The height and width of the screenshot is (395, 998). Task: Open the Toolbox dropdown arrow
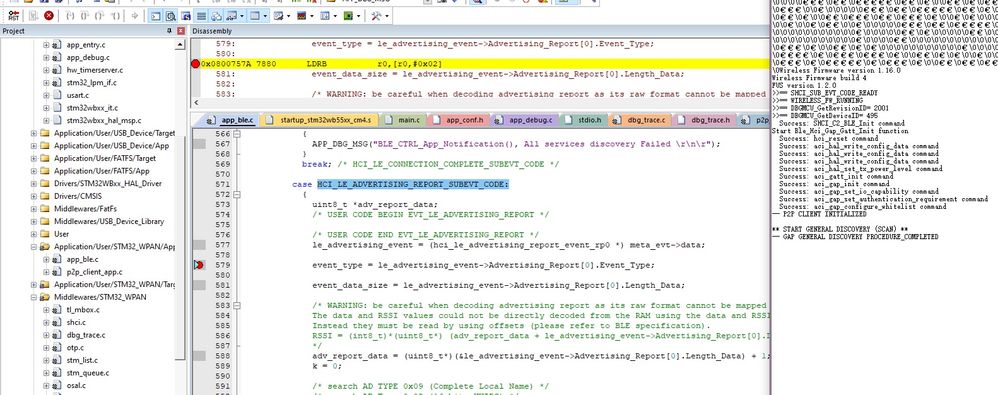click(x=386, y=15)
